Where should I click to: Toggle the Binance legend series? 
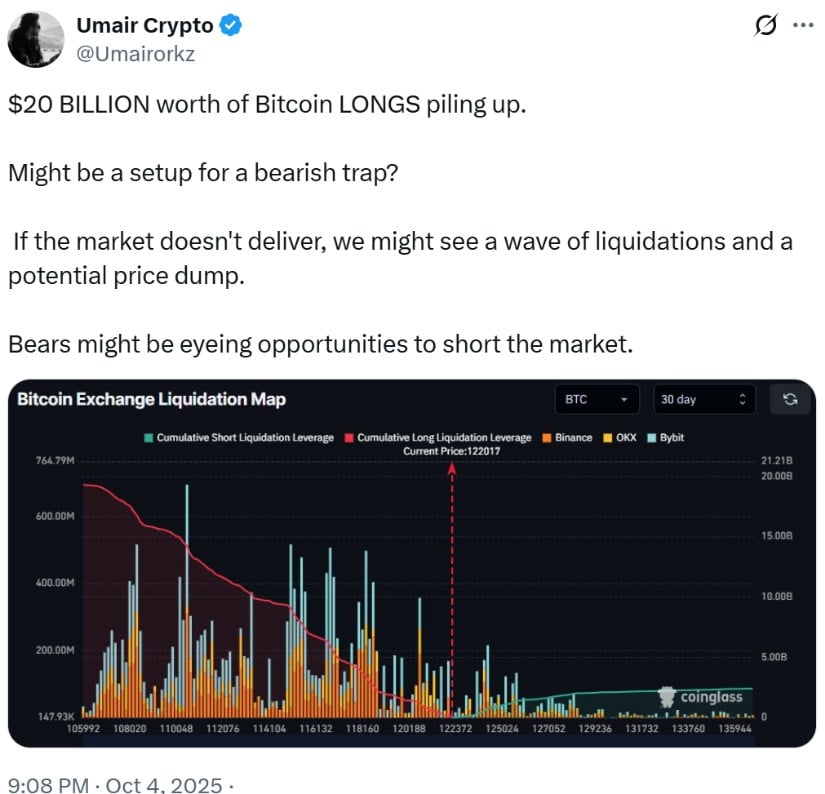[566, 438]
